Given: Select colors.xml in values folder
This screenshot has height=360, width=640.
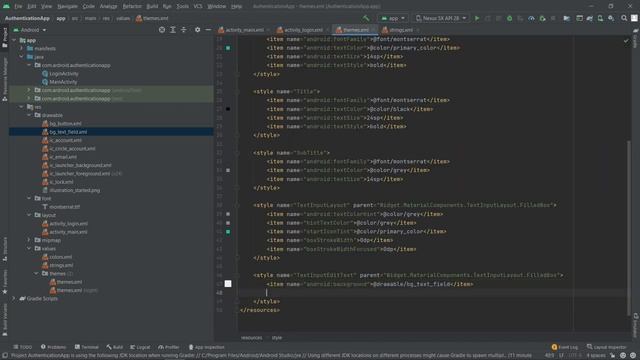Looking at the screenshot, I should tap(60, 257).
